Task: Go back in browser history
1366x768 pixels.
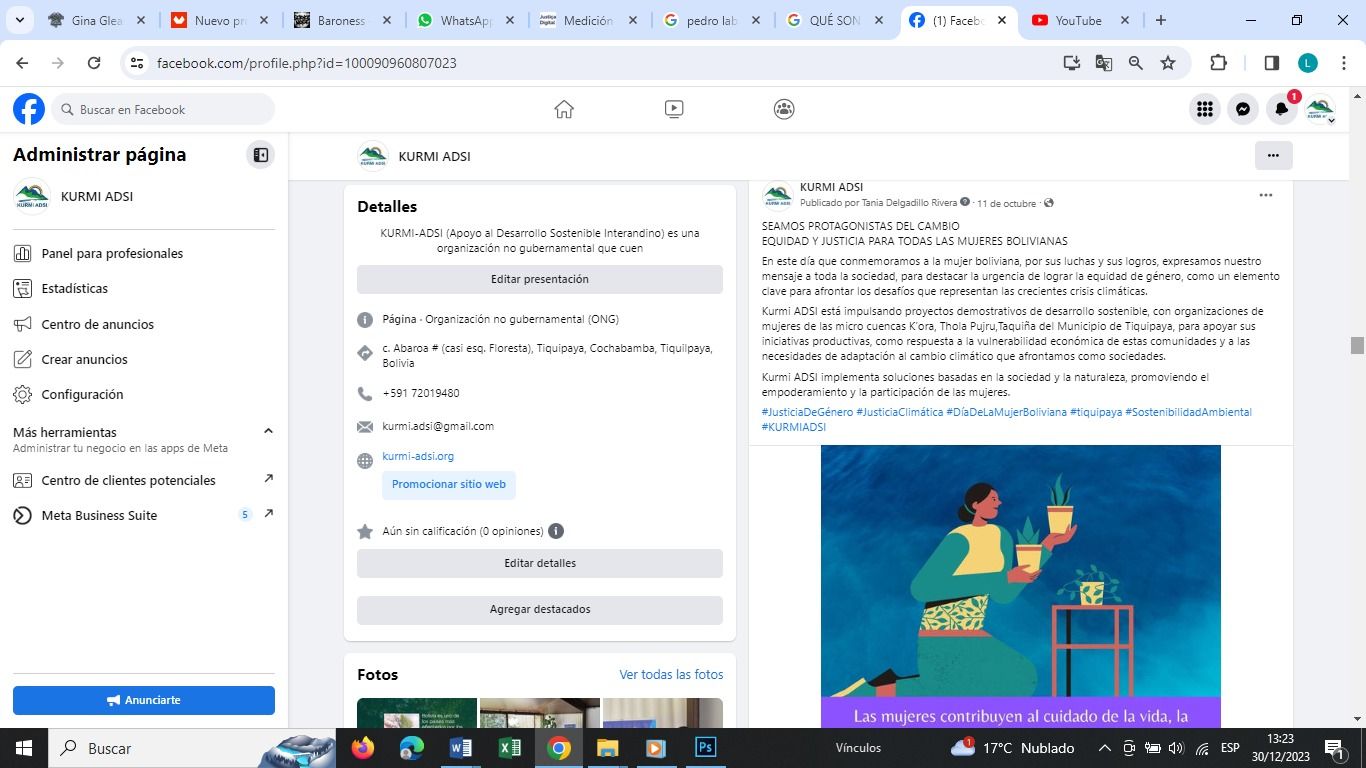Action: [22, 63]
